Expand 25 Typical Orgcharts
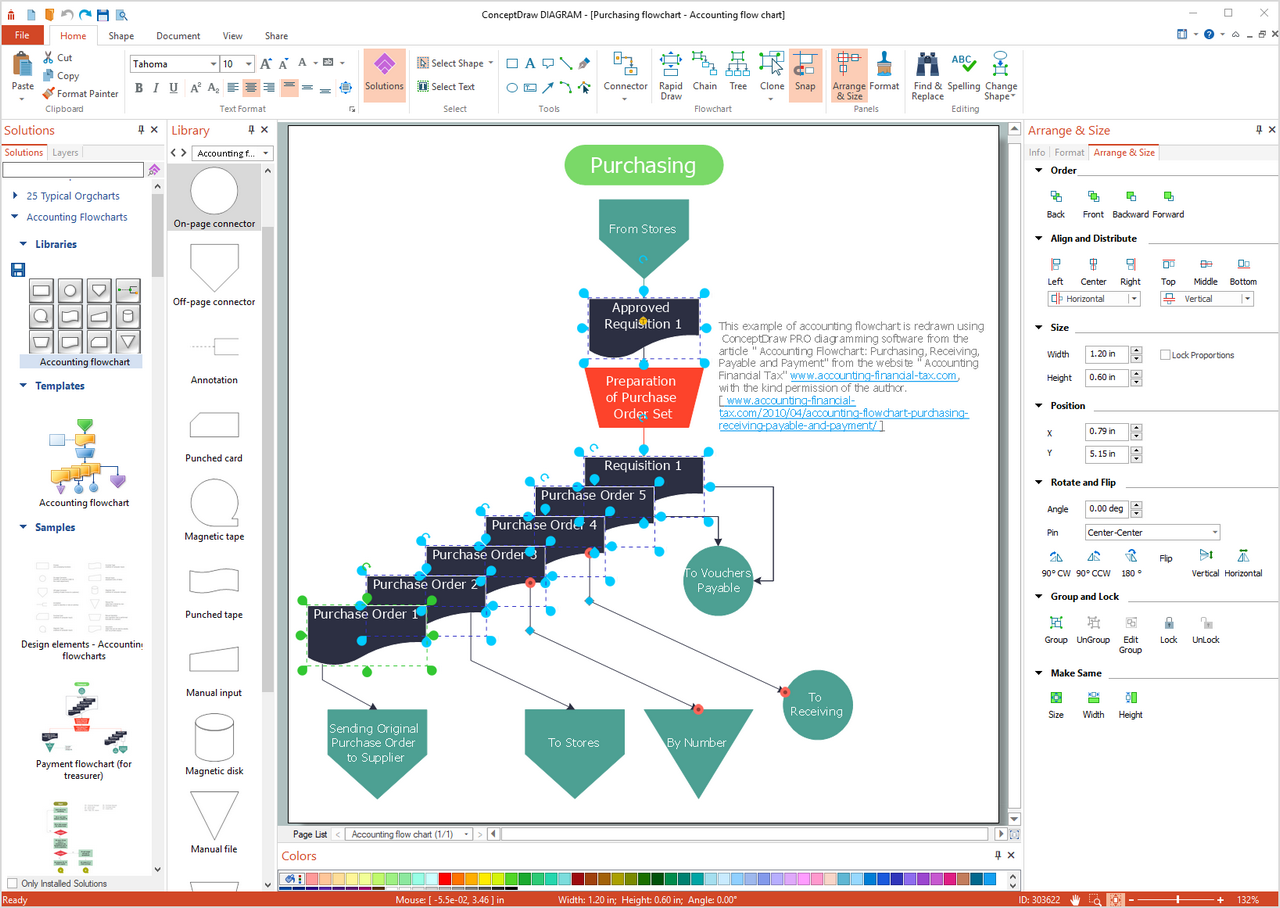 pyautogui.click(x=15, y=196)
